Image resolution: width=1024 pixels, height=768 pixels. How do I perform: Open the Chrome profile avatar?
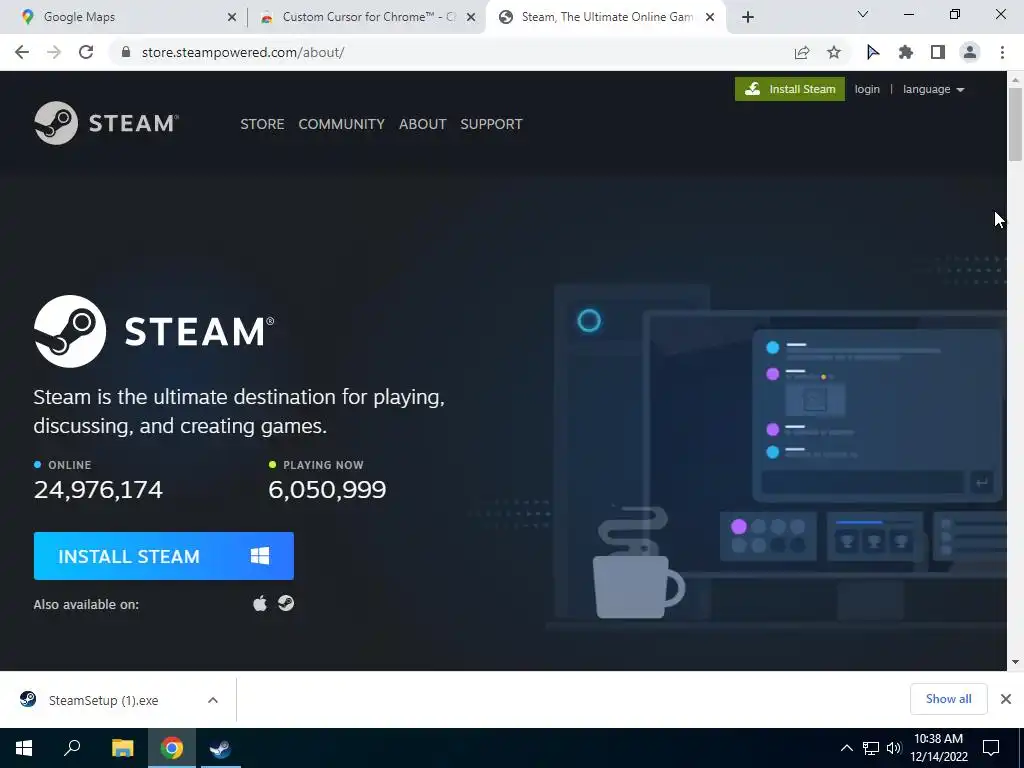tap(970, 52)
